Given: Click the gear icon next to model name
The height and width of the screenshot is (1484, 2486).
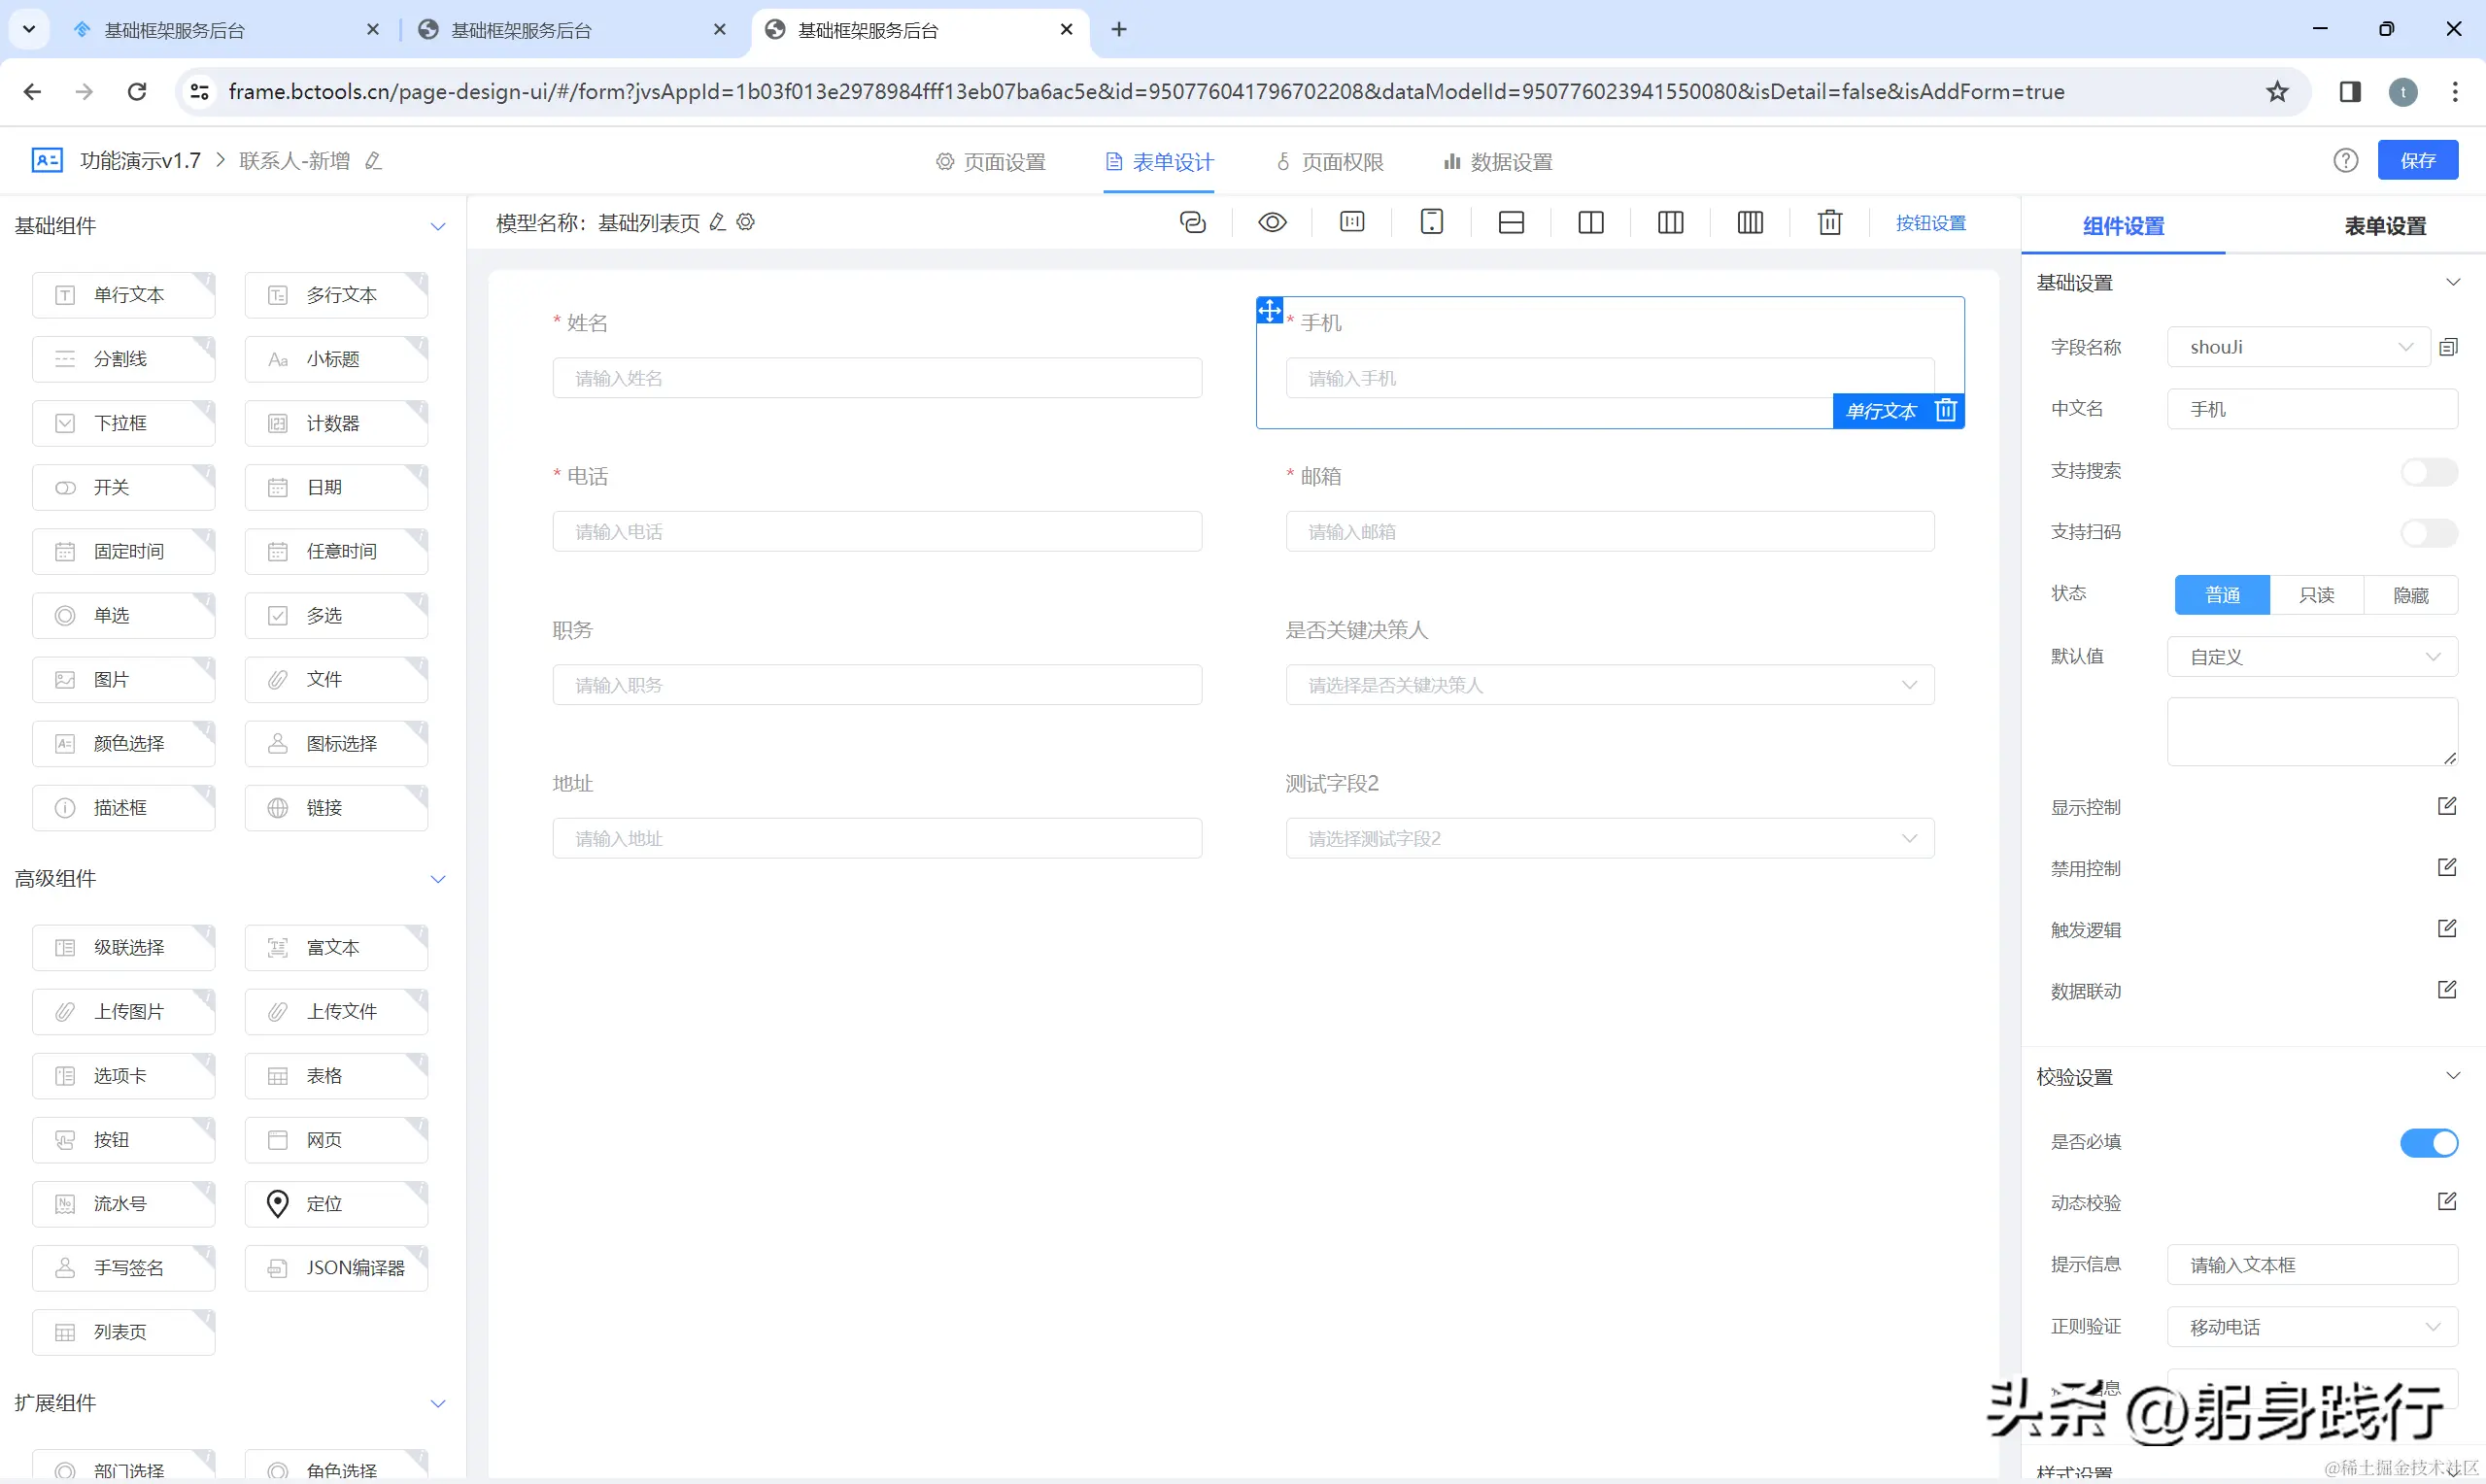Looking at the screenshot, I should point(746,222).
